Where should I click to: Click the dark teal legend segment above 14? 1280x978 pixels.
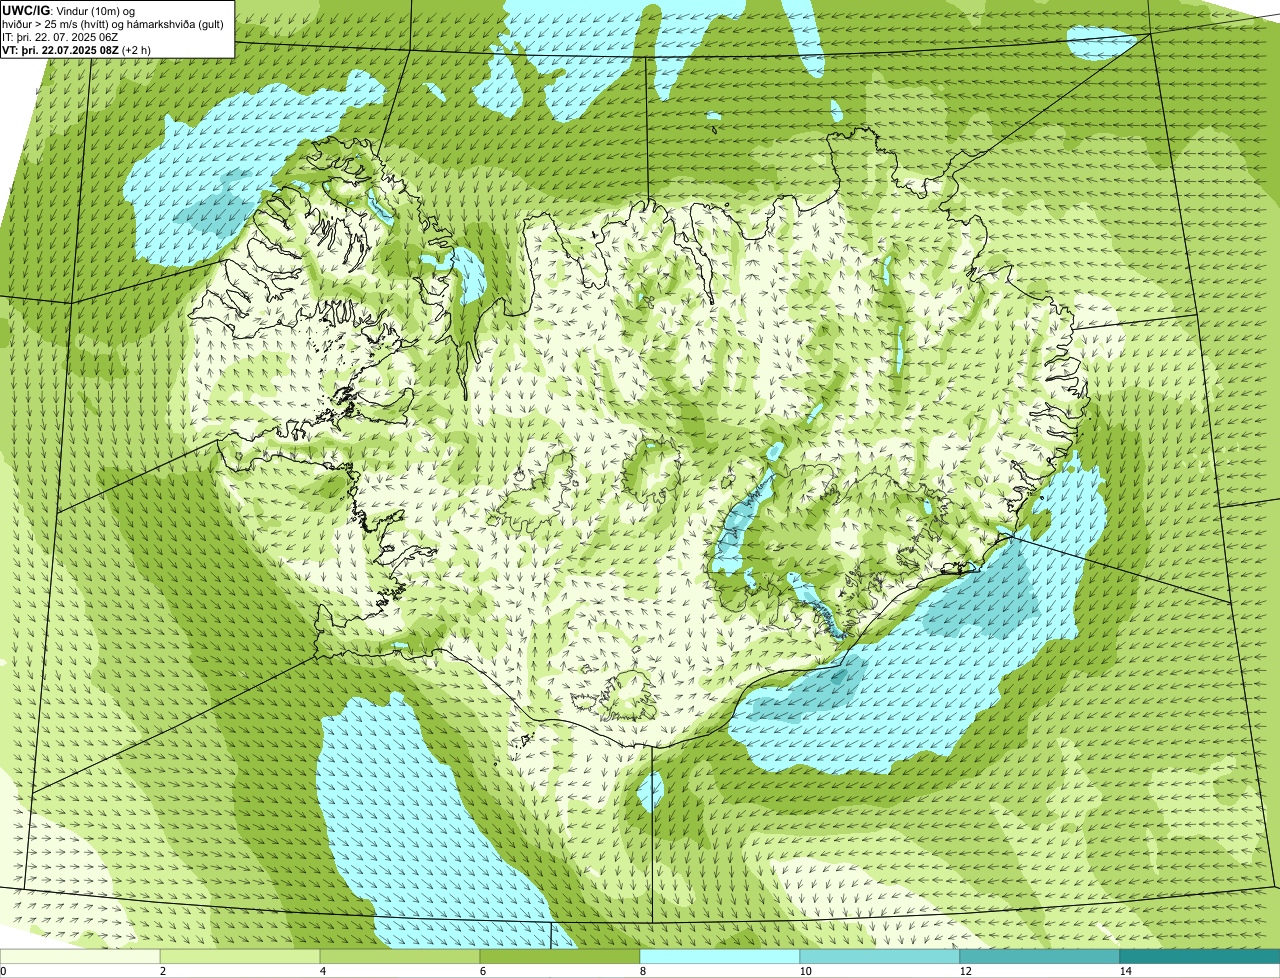click(1200, 956)
